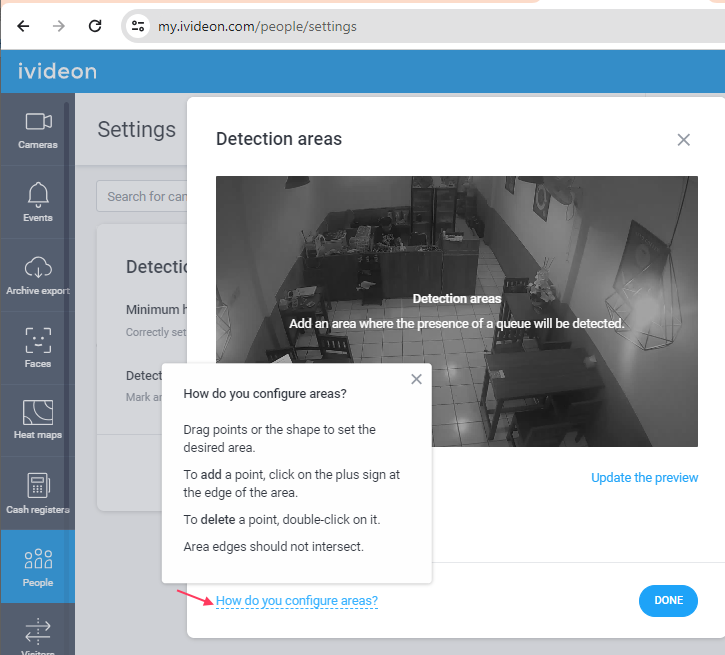Viewport: 725px width, 655px height.
Task: Reload the page
Action: 95,26
